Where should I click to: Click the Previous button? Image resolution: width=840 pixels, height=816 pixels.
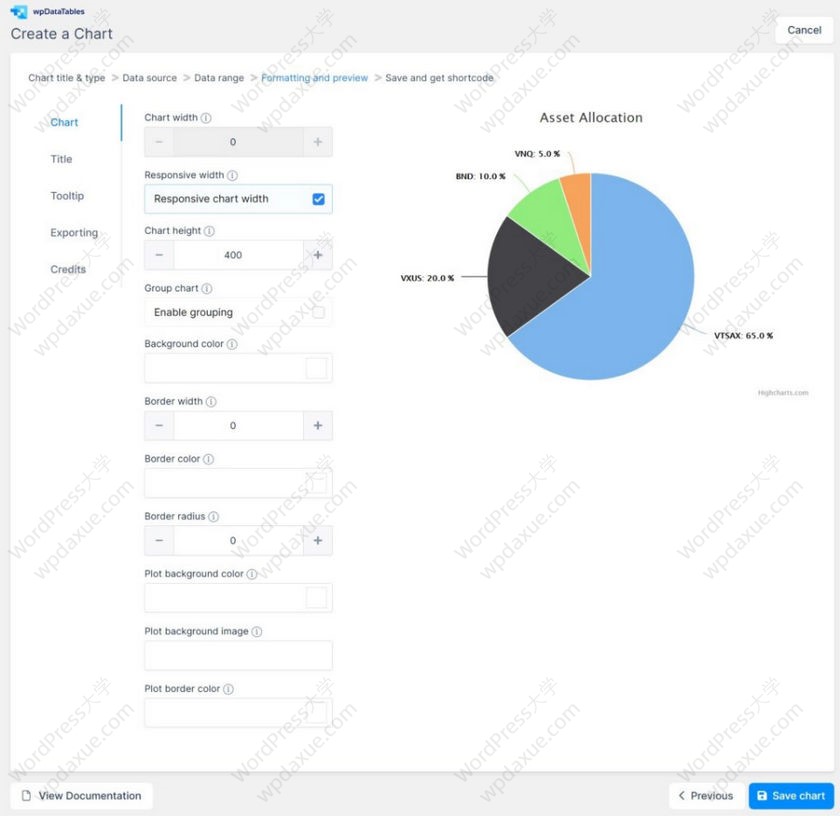click(x=706, y=796)
